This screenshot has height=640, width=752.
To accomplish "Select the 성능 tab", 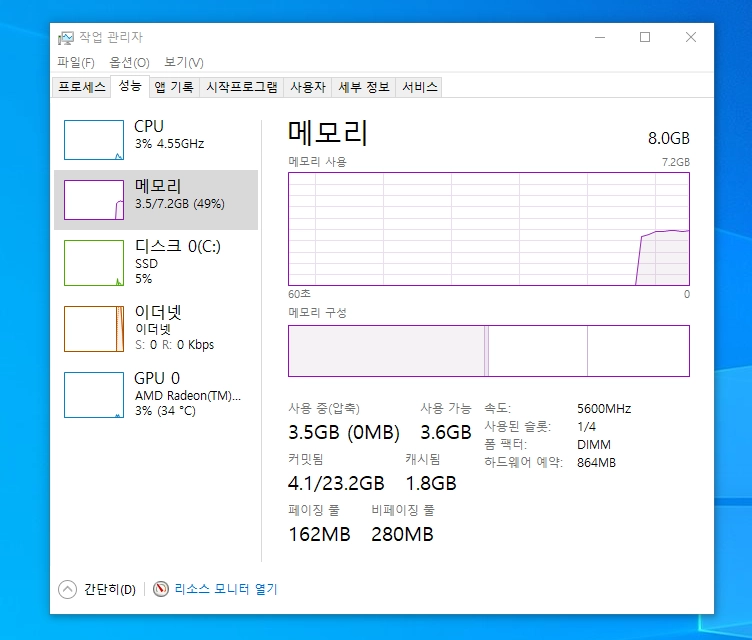I will coord(130,86).
